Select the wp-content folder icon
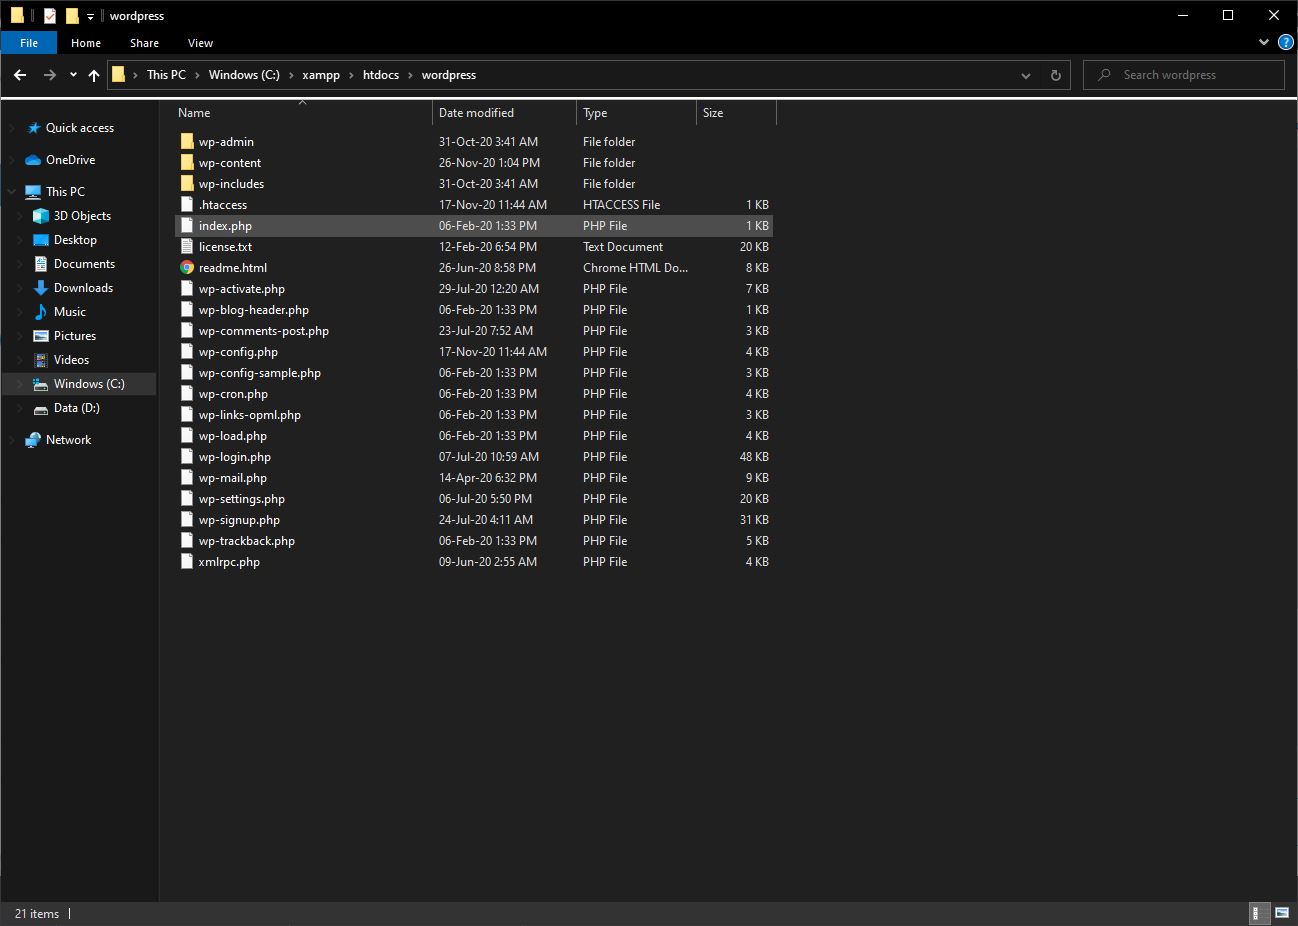The image size is (1298, 926). point(187,163)
